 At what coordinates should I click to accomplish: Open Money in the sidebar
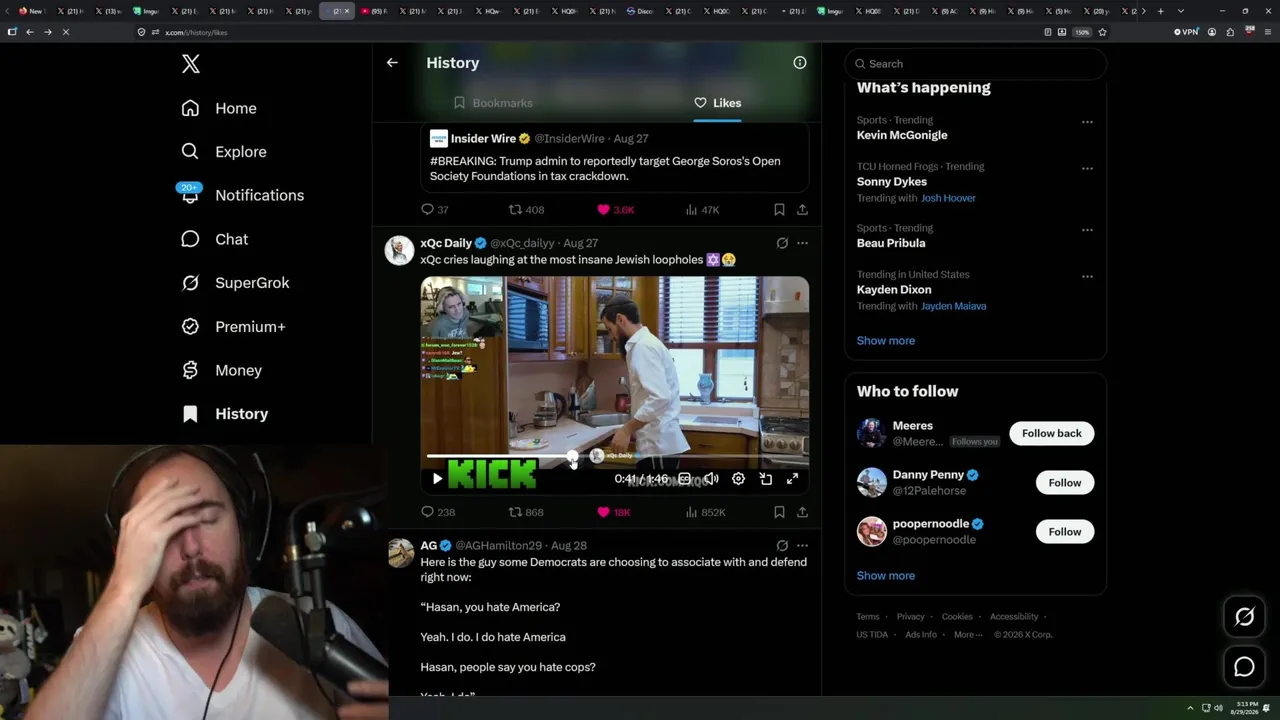pos(221,370)
